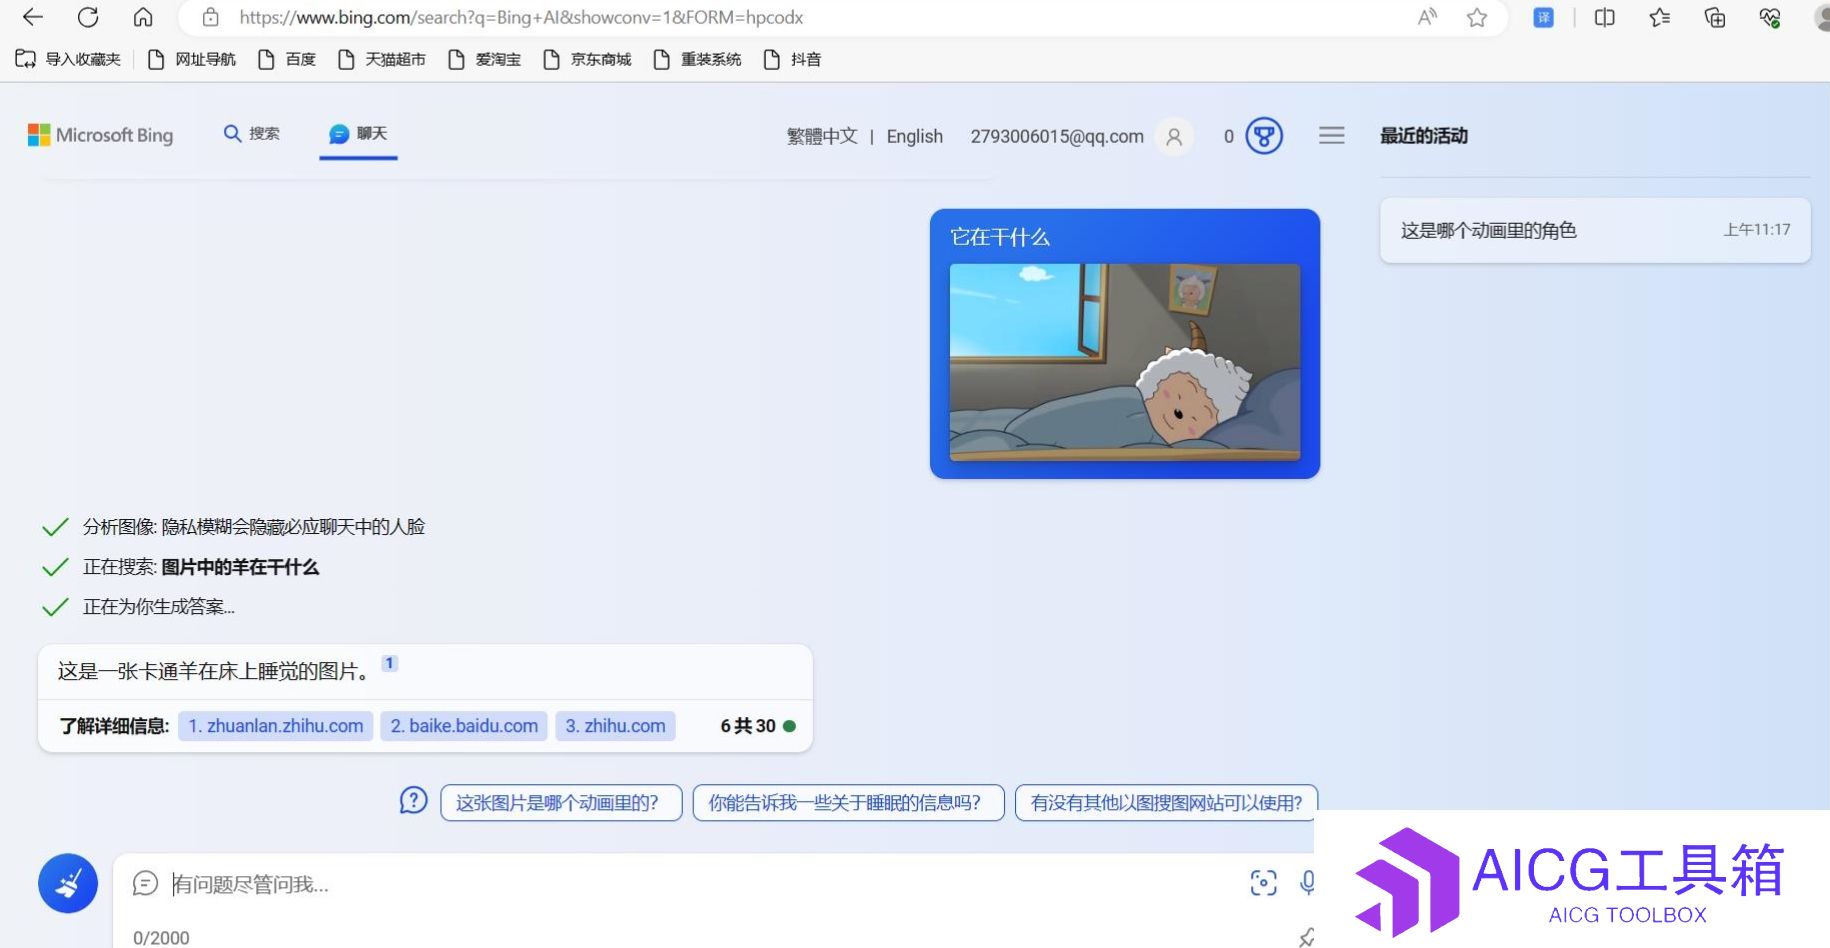Select suggestion 有没有其他以图搜图网站可以使用?
Screen dimensions: 1830x948
[1166, 802]
